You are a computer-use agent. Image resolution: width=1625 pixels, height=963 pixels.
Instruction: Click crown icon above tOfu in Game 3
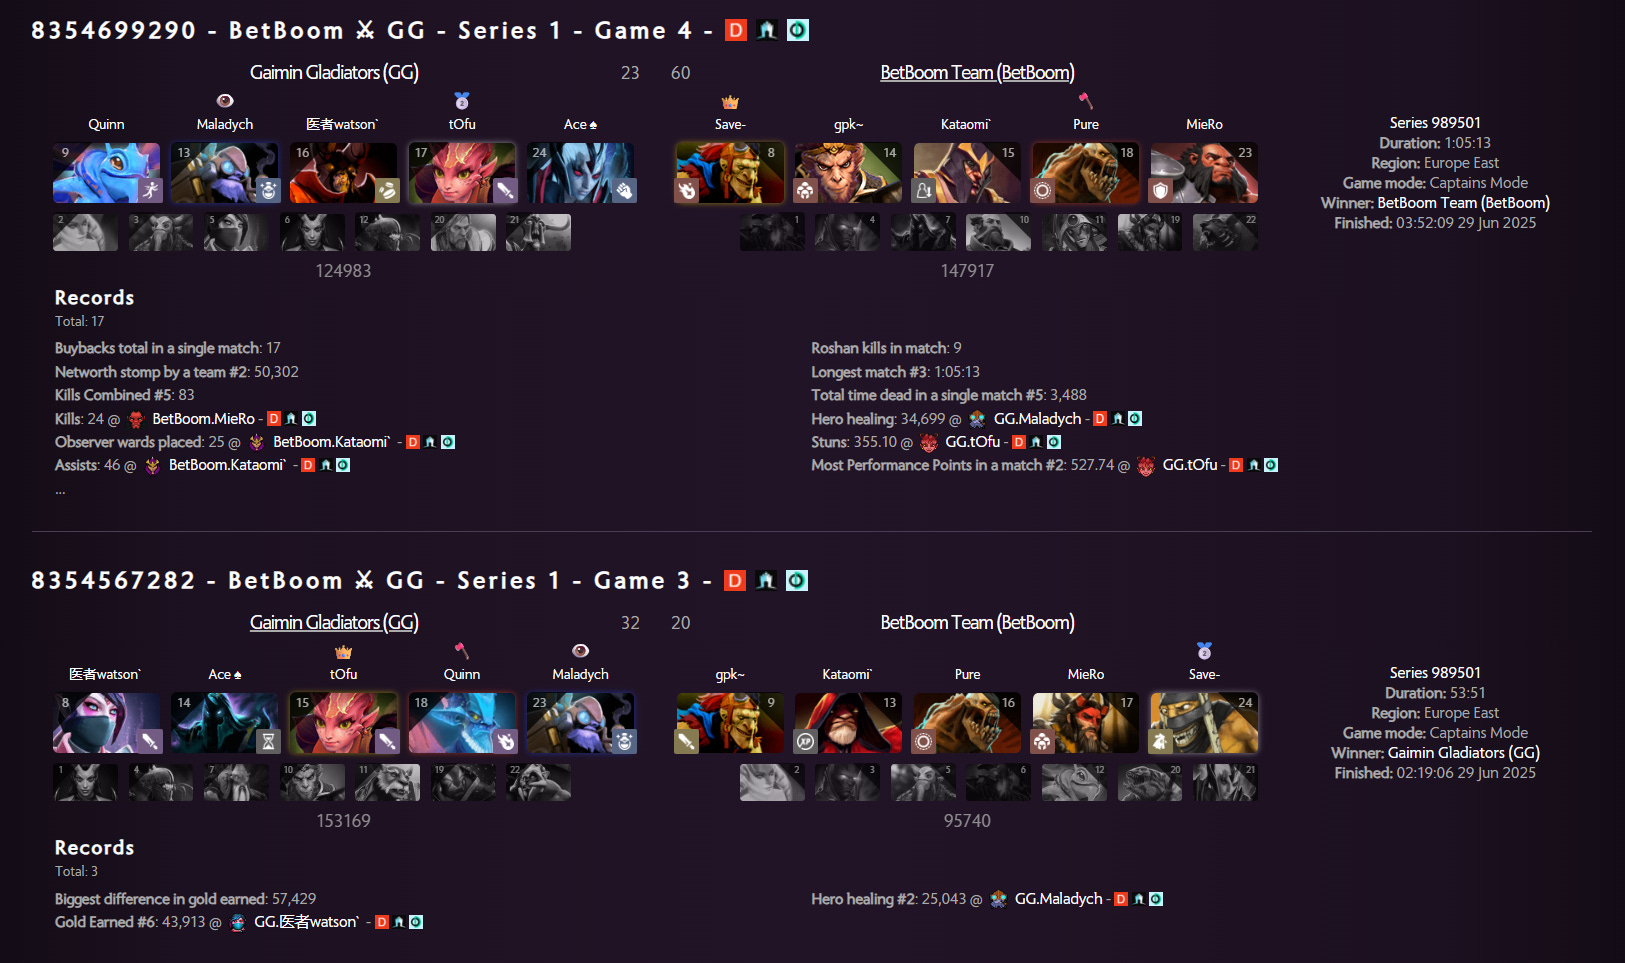(343, 652)
